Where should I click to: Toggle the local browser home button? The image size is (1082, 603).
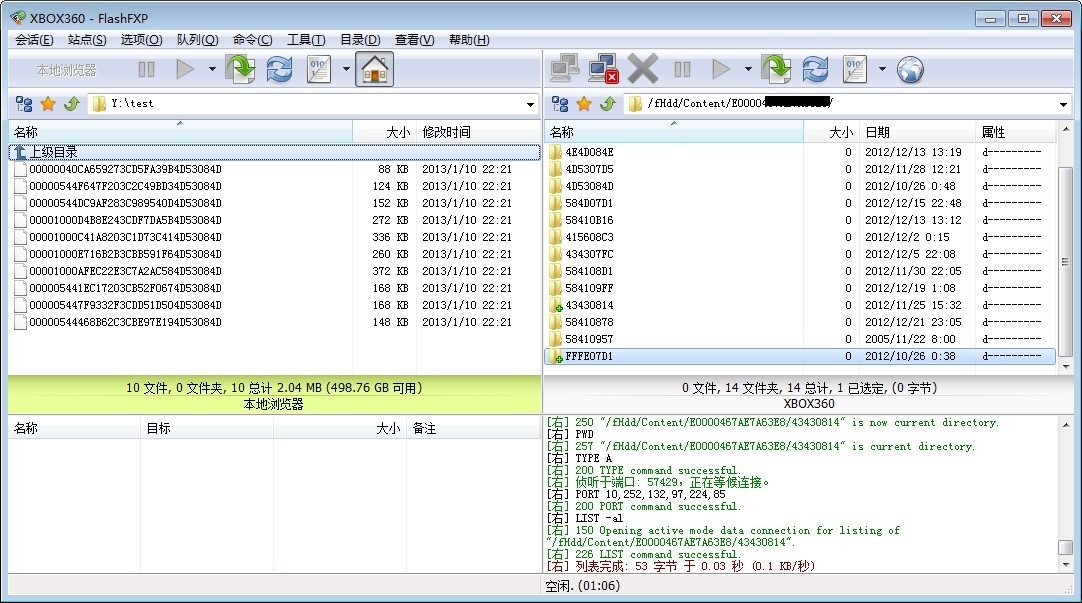pyautogui.click(x=374, y=69)
